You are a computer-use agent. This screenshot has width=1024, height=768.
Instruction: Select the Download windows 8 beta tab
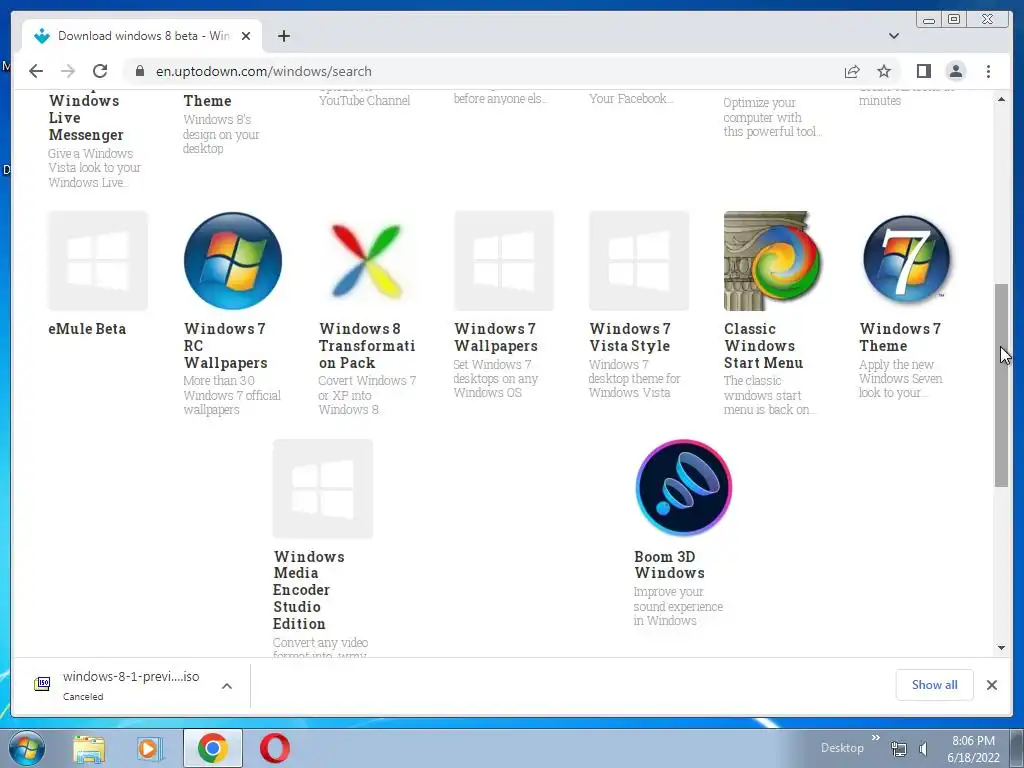pos(142,36)
